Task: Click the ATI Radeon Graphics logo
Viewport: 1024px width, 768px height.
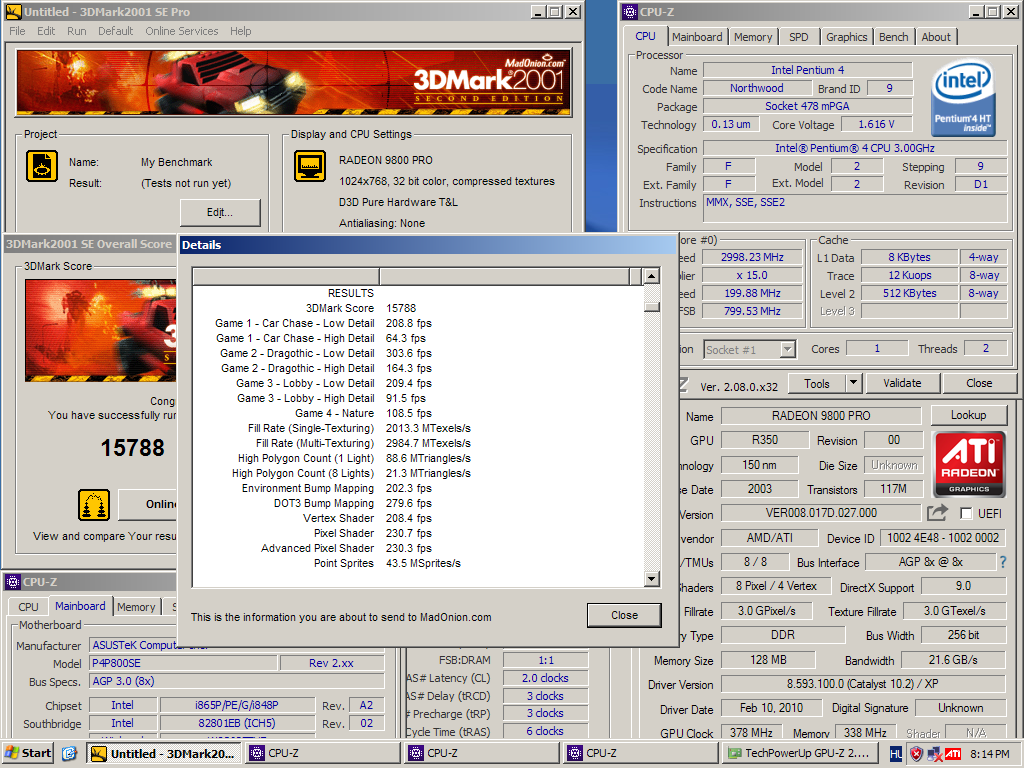Action: point(969,464)
